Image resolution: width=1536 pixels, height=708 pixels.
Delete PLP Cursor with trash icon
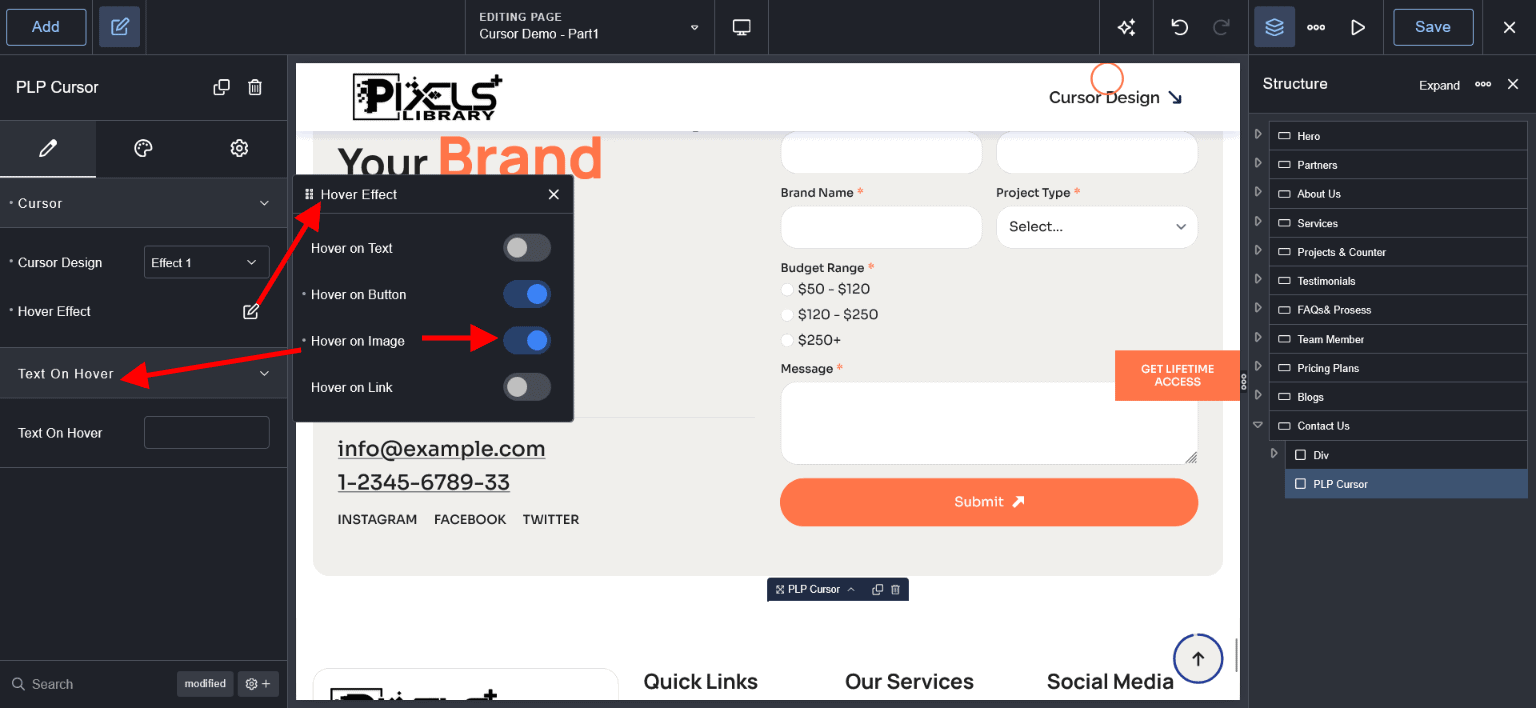click(255, 87)
